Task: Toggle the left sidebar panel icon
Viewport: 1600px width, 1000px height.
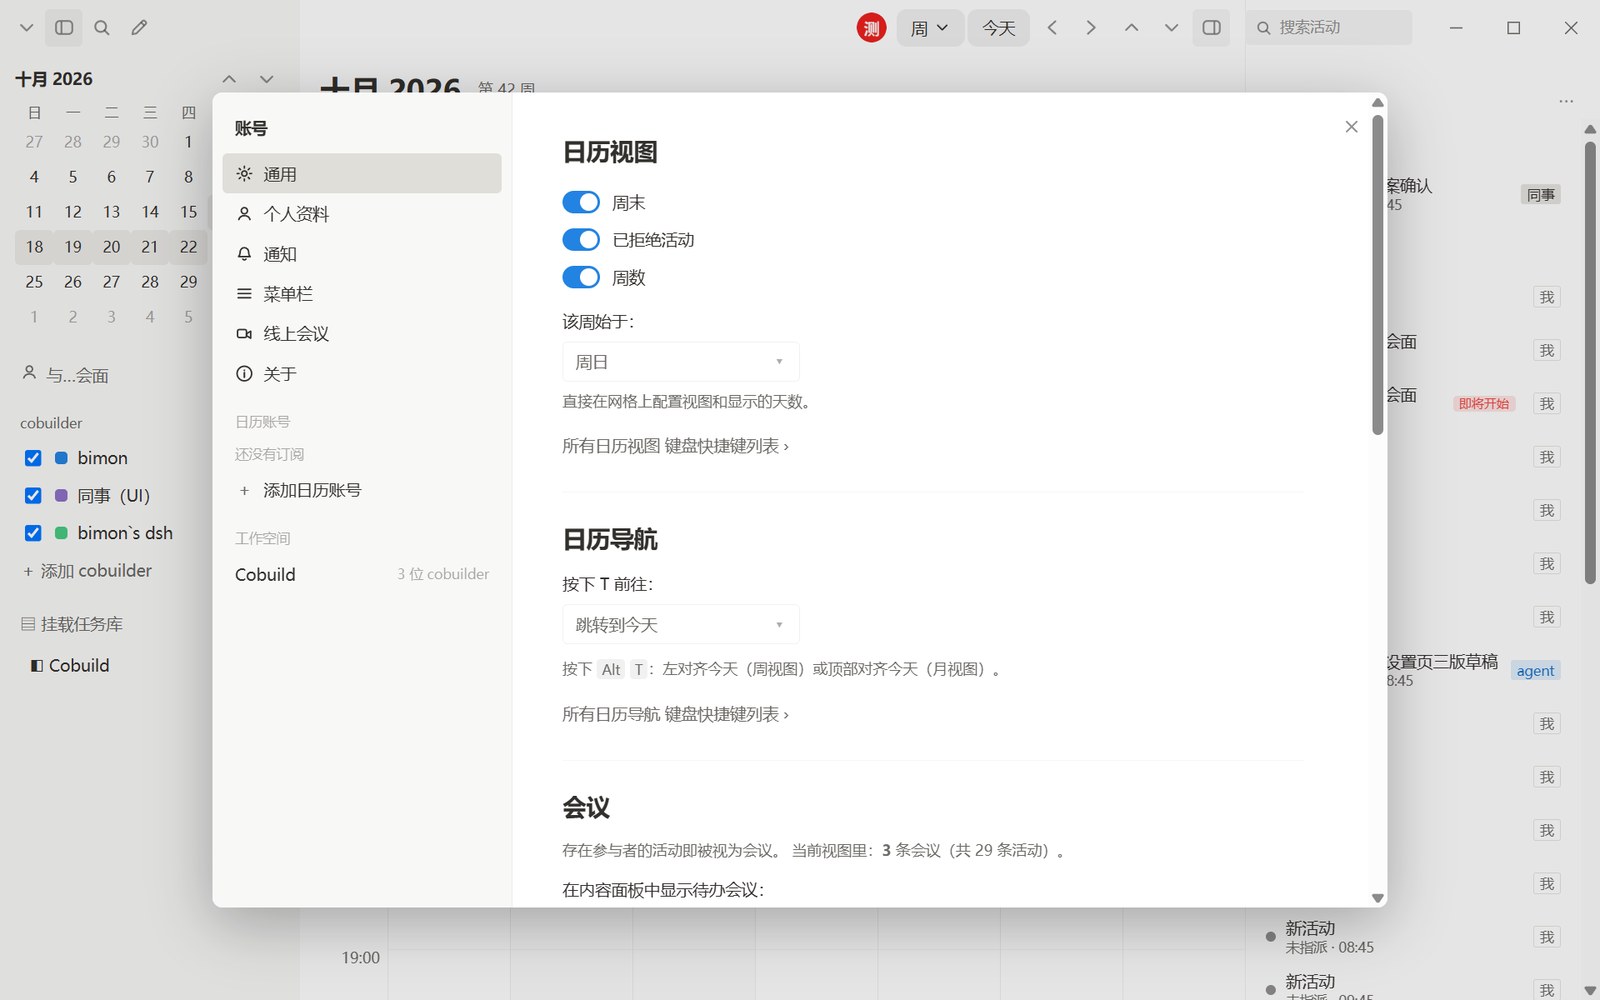Action: coord(64,28)
